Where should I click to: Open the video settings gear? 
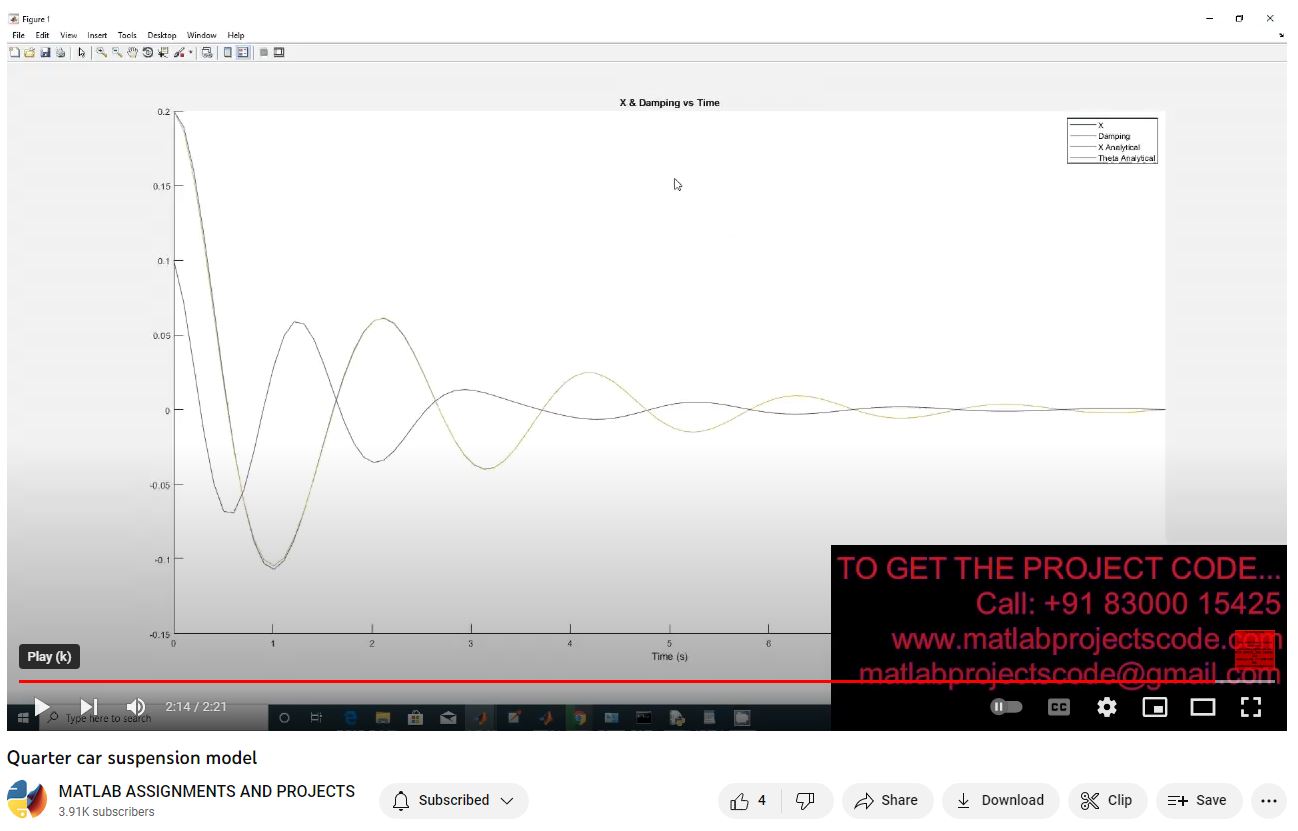point(1106,707)
